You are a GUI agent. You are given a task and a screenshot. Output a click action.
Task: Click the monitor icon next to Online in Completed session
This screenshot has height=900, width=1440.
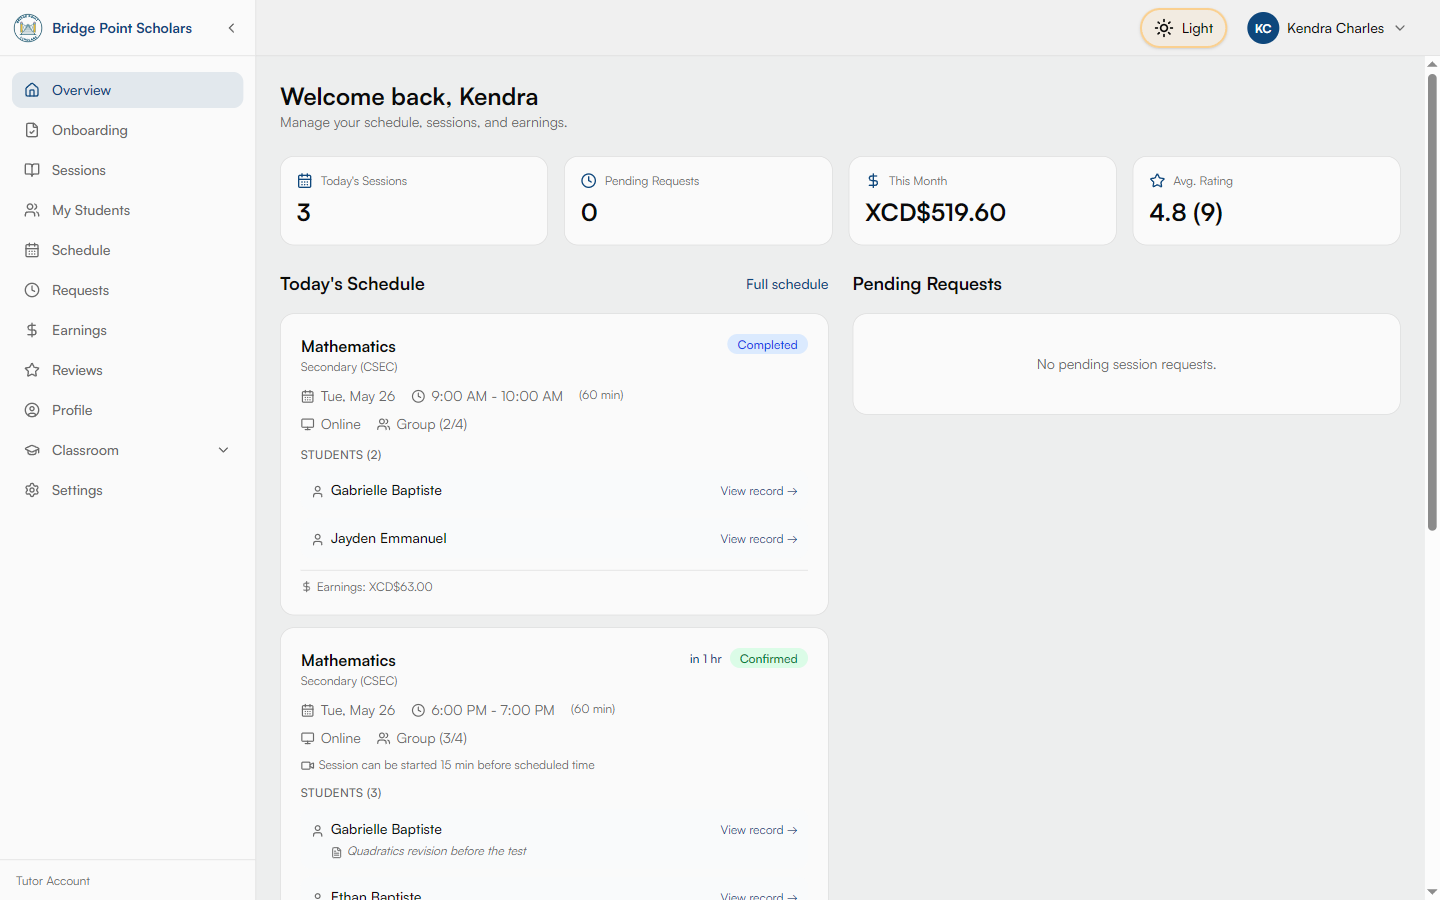[x=308, y=425]
